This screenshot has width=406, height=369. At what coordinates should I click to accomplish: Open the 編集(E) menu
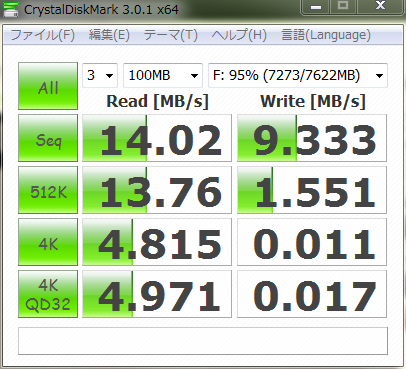pyautogui.click(x=109, y=35)
